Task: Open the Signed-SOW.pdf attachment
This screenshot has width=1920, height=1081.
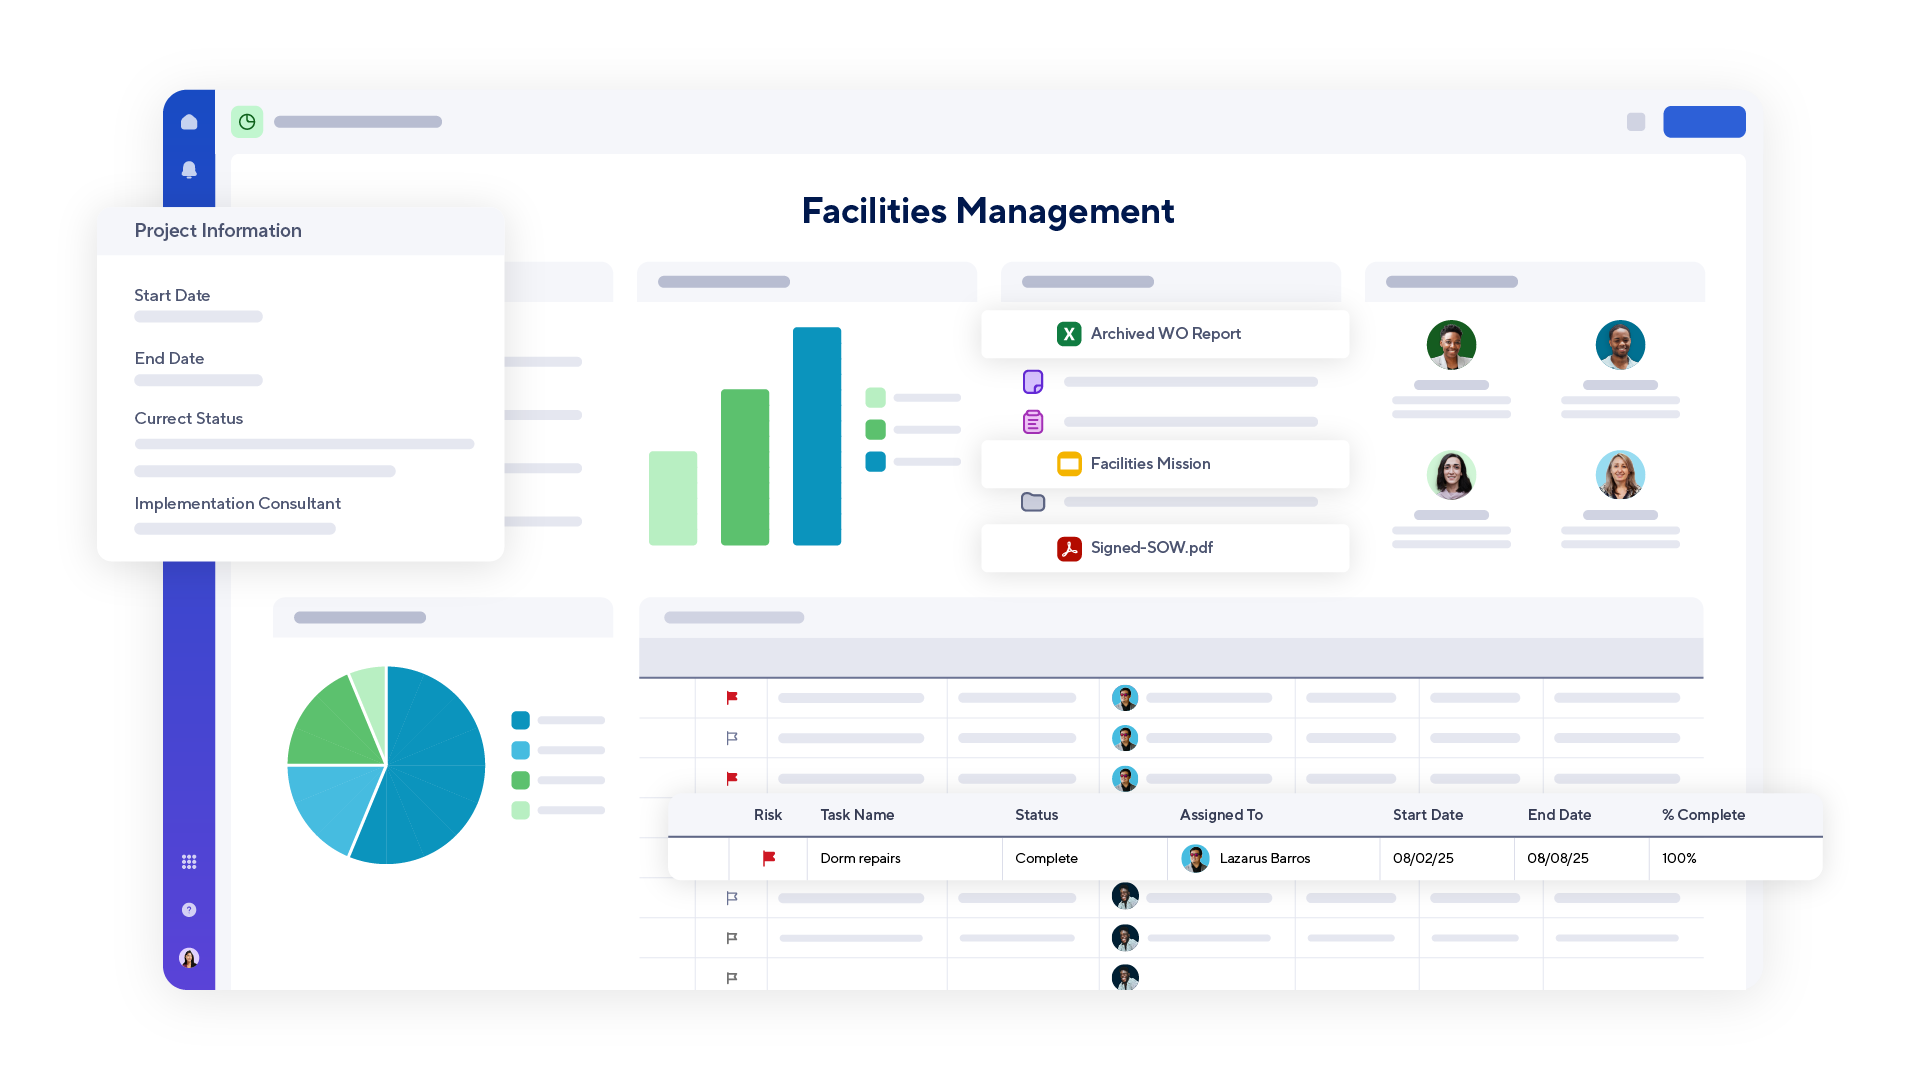Action: click(x=1164, y=547)
